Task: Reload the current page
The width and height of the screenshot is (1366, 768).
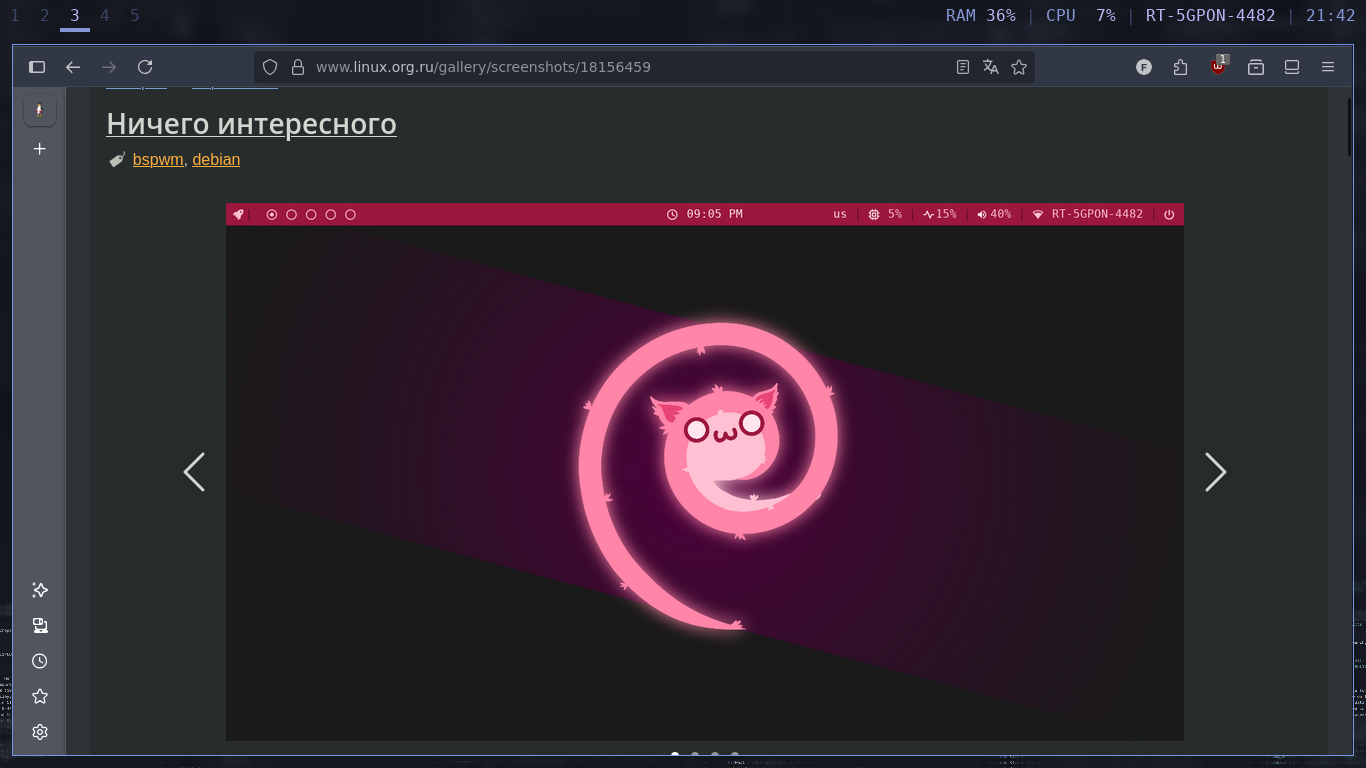Action: [x=145, y=67]
